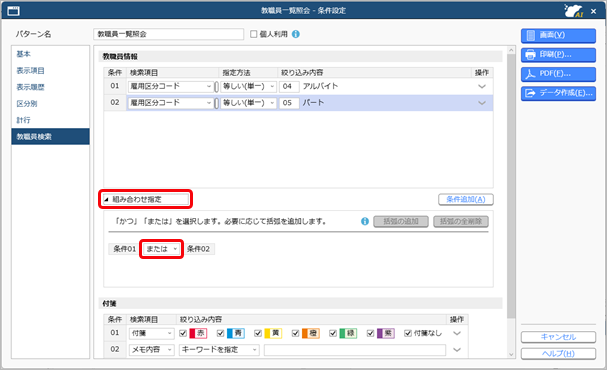Uncheck the 紫 sticky note checkbox

(x=370, y=333)
